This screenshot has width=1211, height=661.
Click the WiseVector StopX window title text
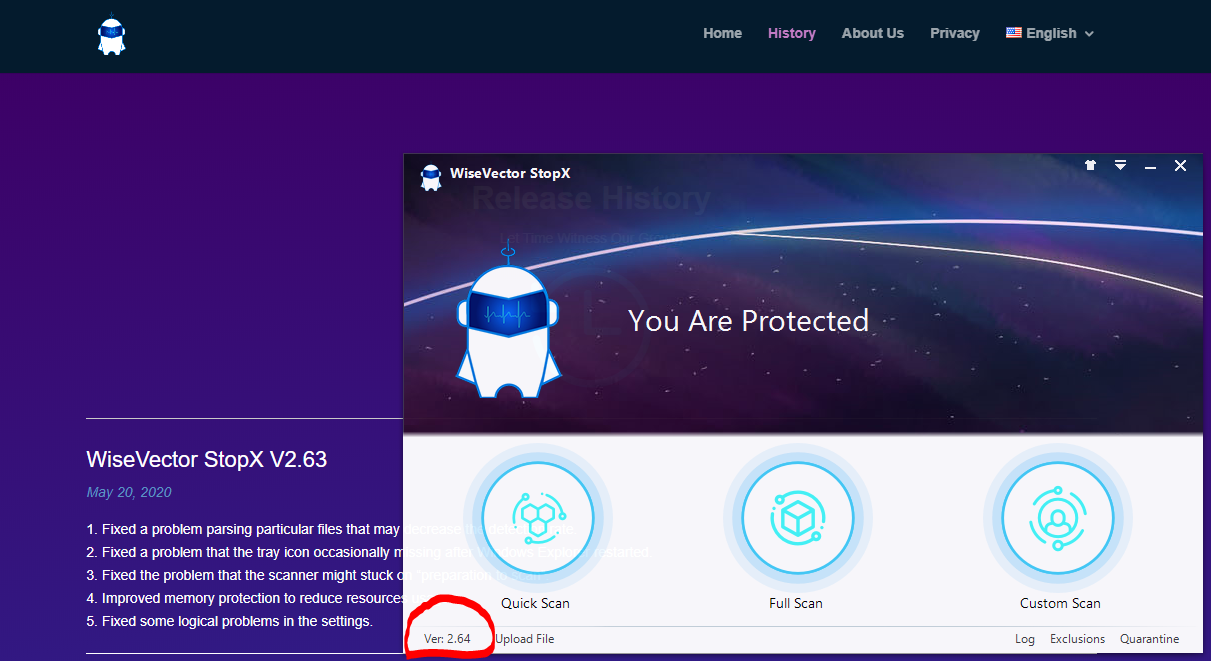510,173
